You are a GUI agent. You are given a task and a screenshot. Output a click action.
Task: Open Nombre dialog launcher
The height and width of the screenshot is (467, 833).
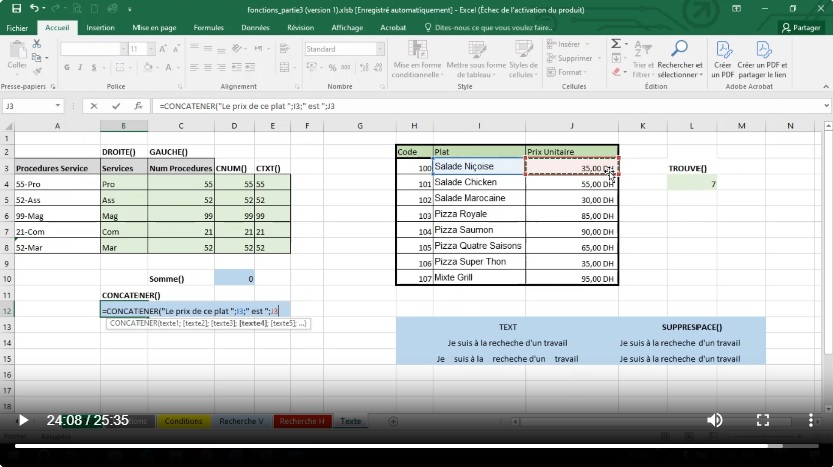[x=382, y=87]
